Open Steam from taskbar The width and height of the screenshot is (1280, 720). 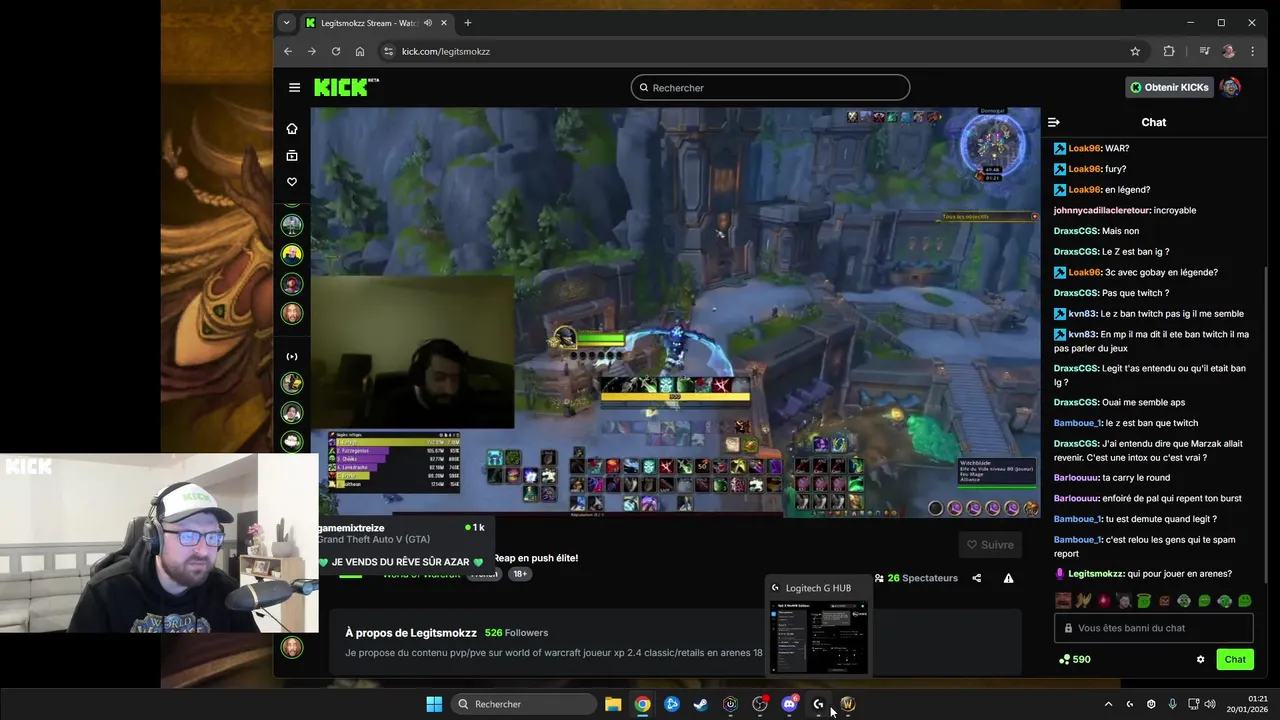[x=701, y=704]
